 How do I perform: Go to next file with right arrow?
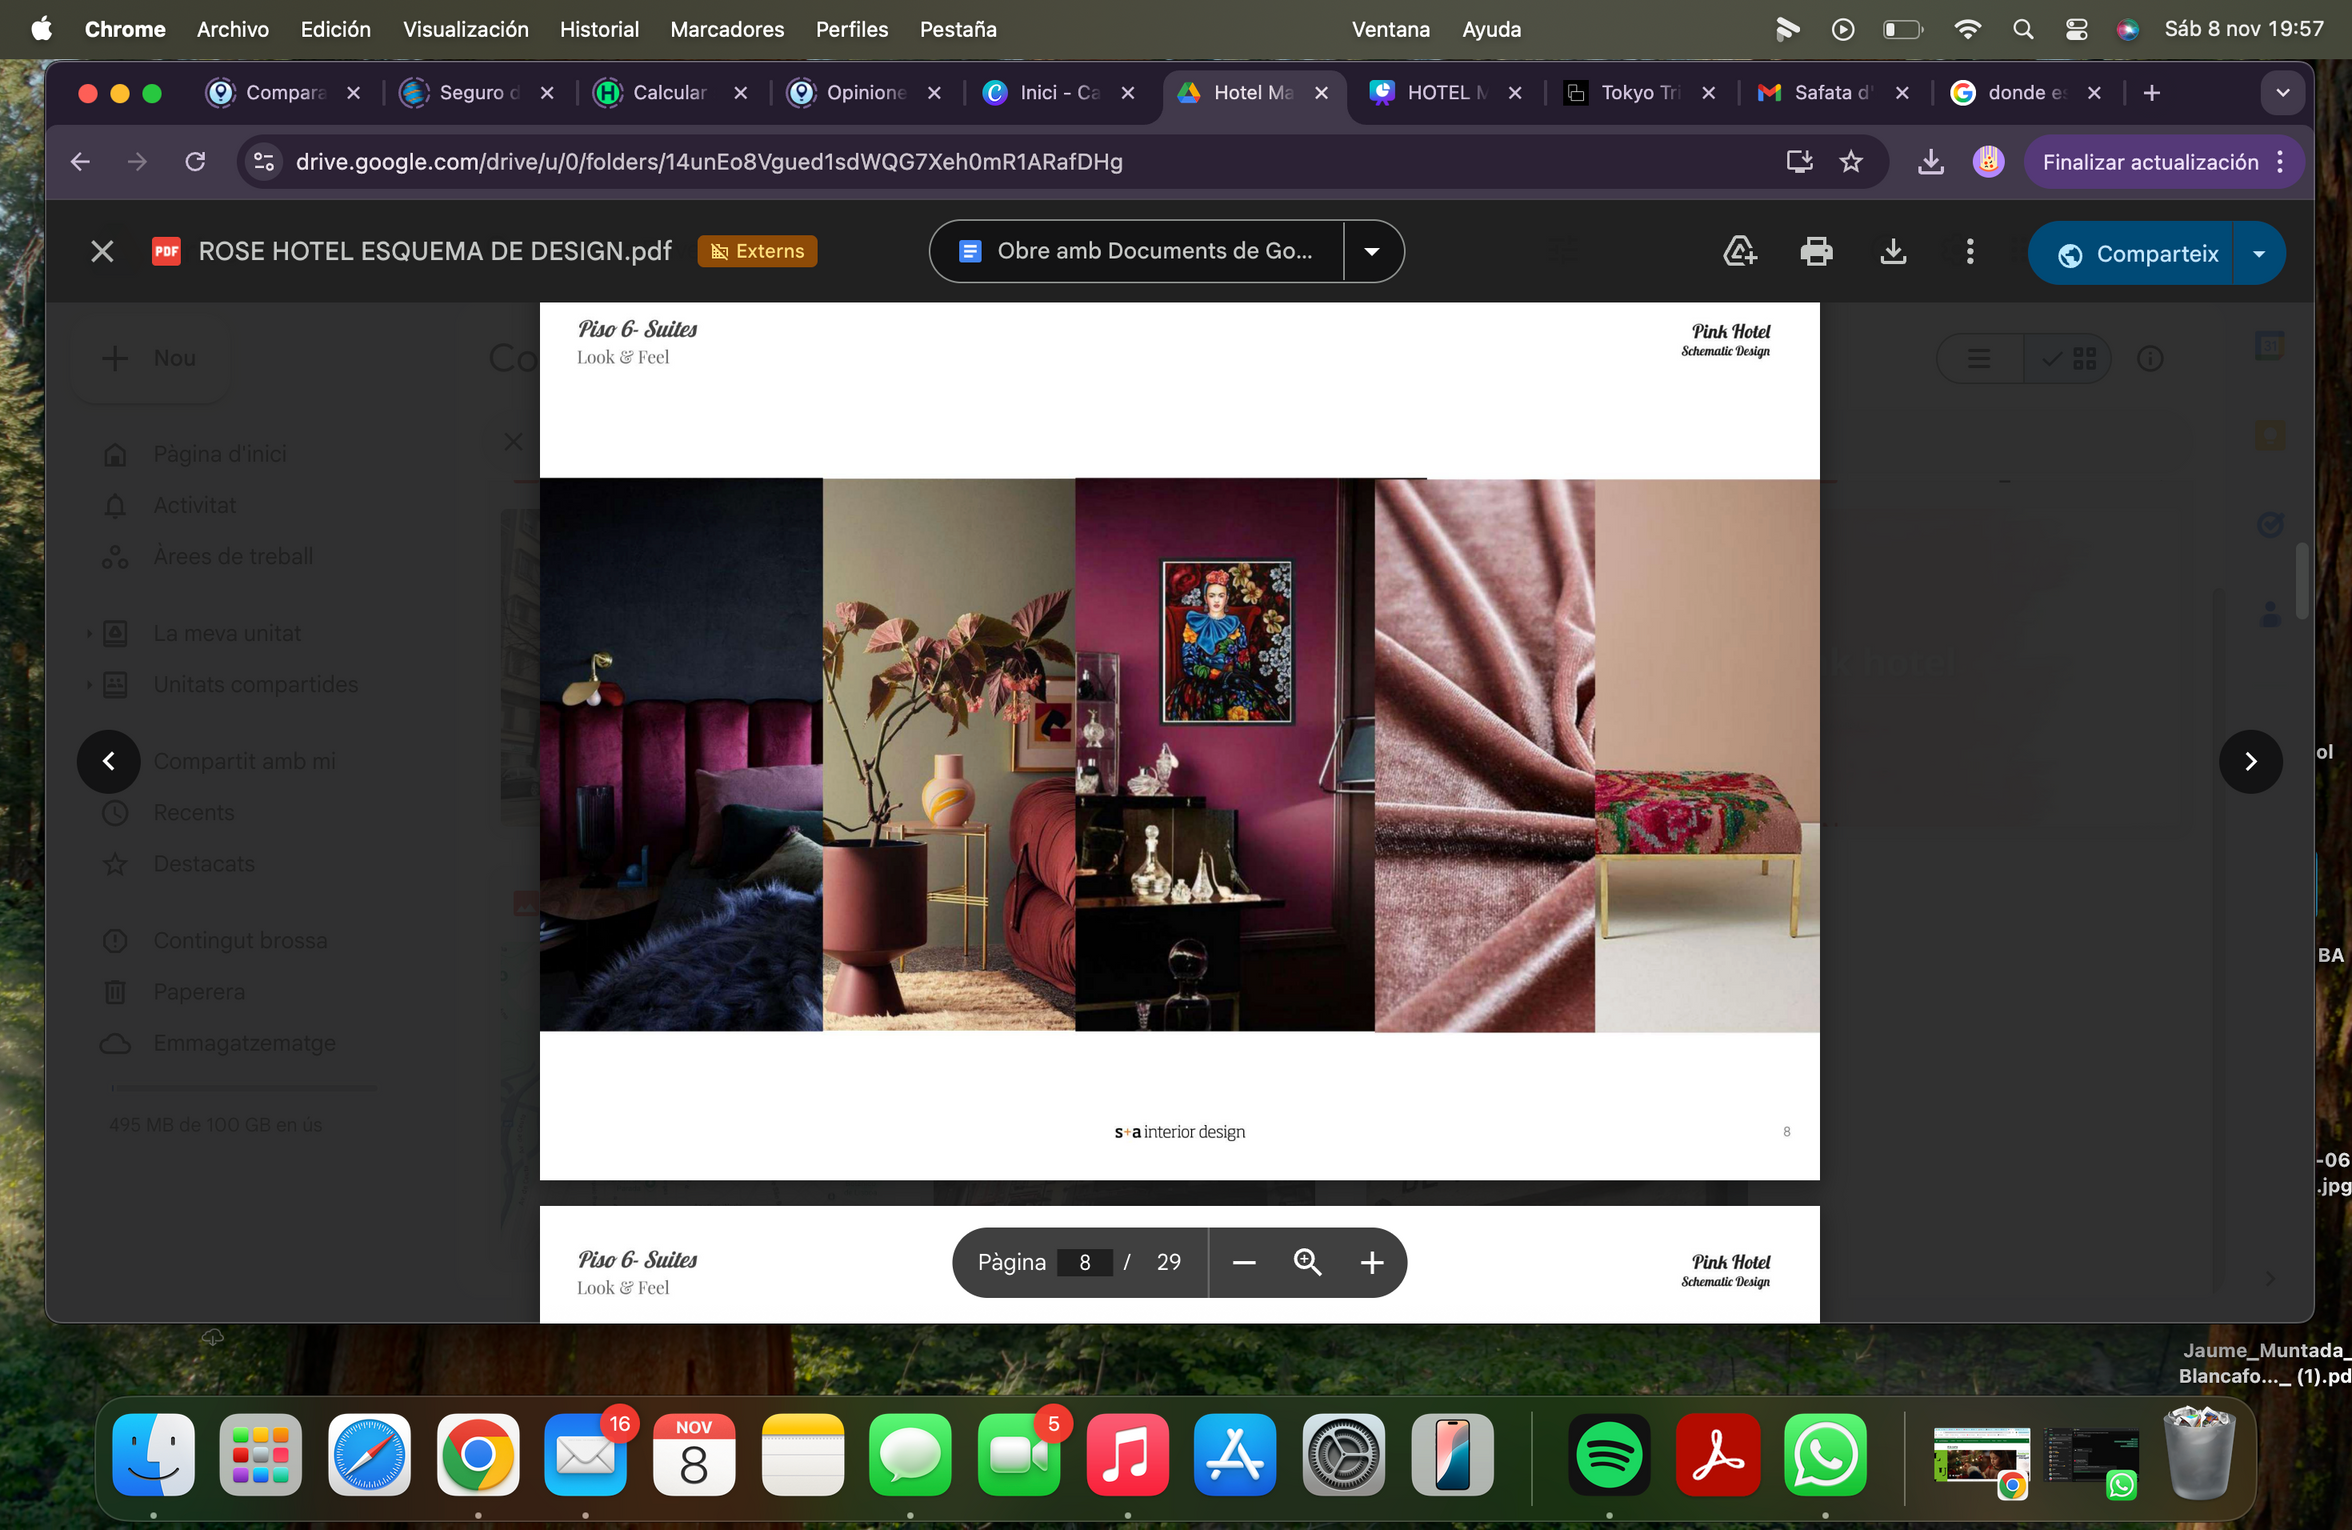(2250, 762)
